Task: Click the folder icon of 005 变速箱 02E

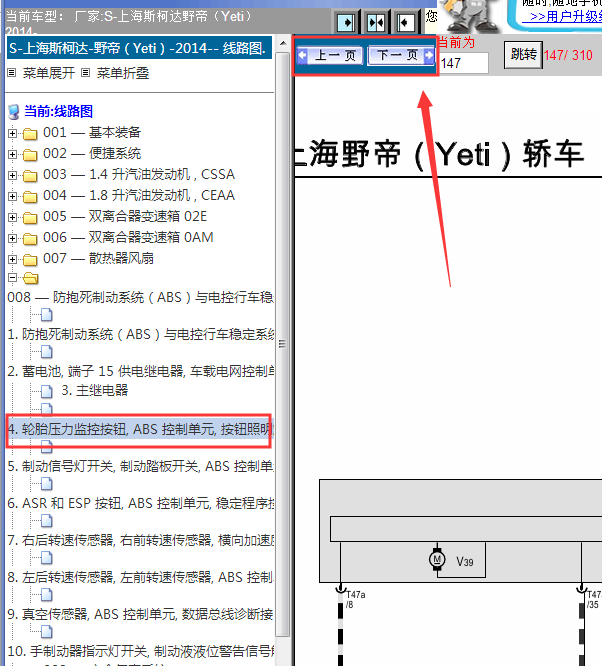Action: click(x=30, y=218)
